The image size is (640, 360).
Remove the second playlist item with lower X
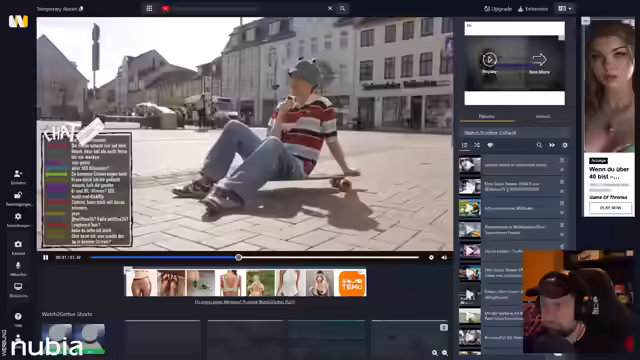[x=562, y=191]
